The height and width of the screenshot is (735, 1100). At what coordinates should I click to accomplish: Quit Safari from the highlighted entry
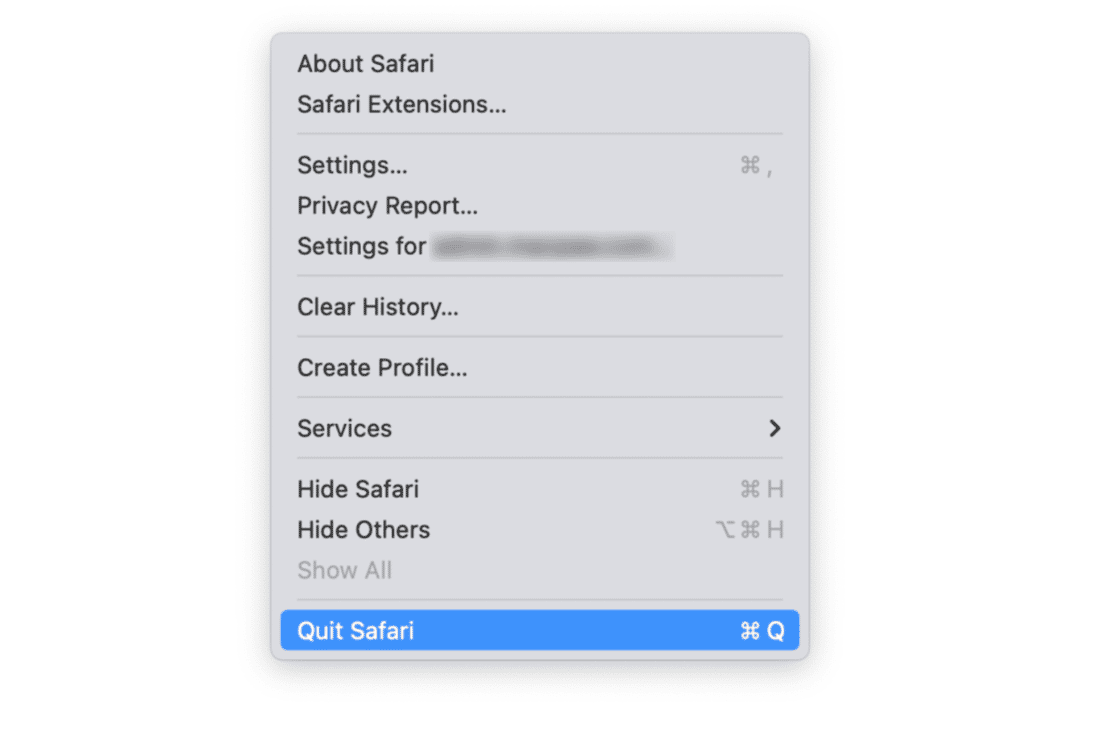click(355, 631)
